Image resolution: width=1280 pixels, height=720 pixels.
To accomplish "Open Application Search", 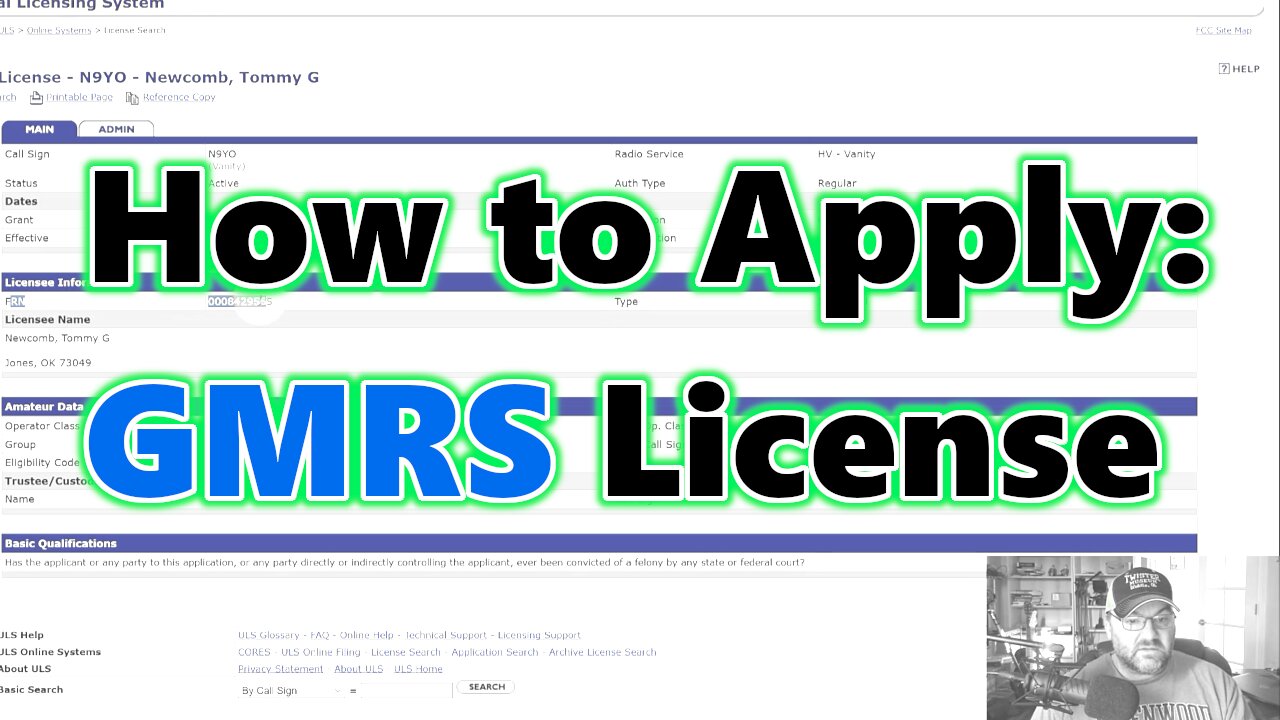I will pyautogui.click(x=494, y=652).
